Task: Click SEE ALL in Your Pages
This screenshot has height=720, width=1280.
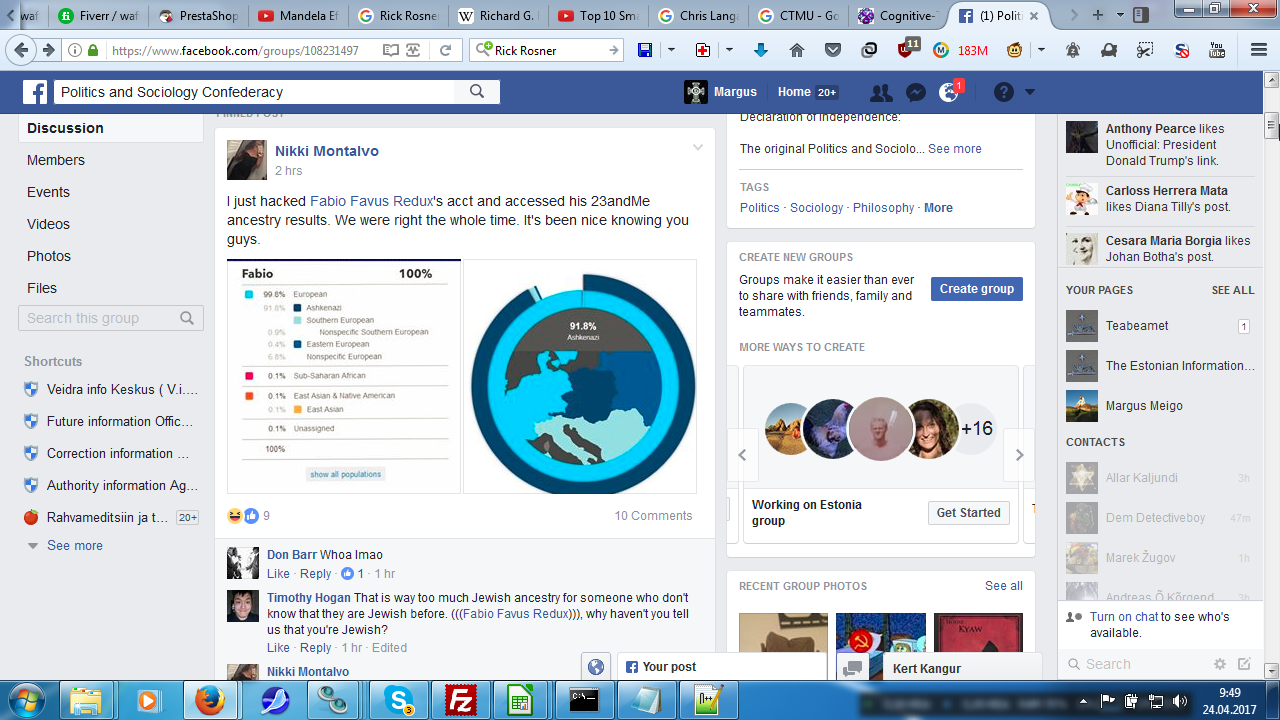Action: coord(1233,290)
